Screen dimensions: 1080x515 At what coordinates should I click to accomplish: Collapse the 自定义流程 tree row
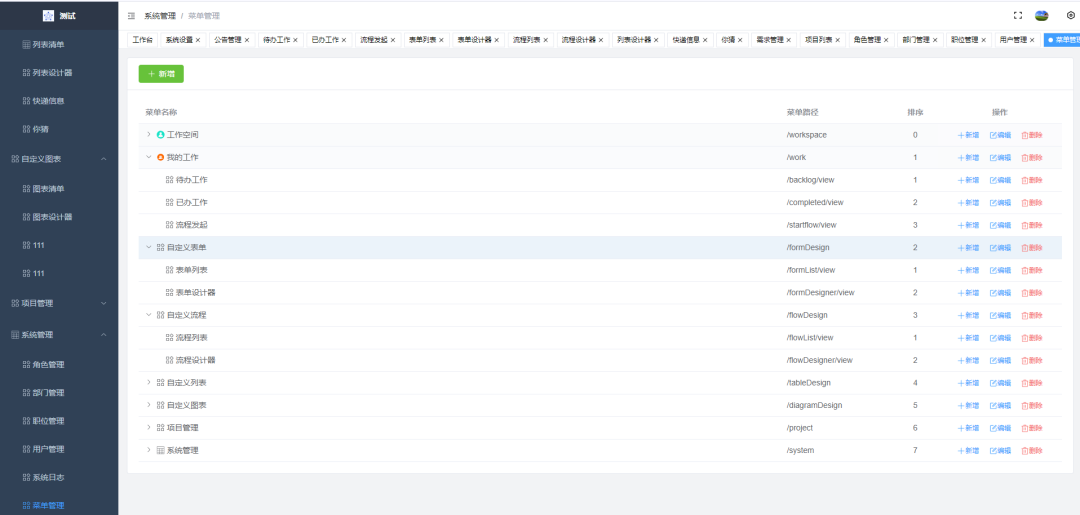pyautogui.click(x=149, y=315)
